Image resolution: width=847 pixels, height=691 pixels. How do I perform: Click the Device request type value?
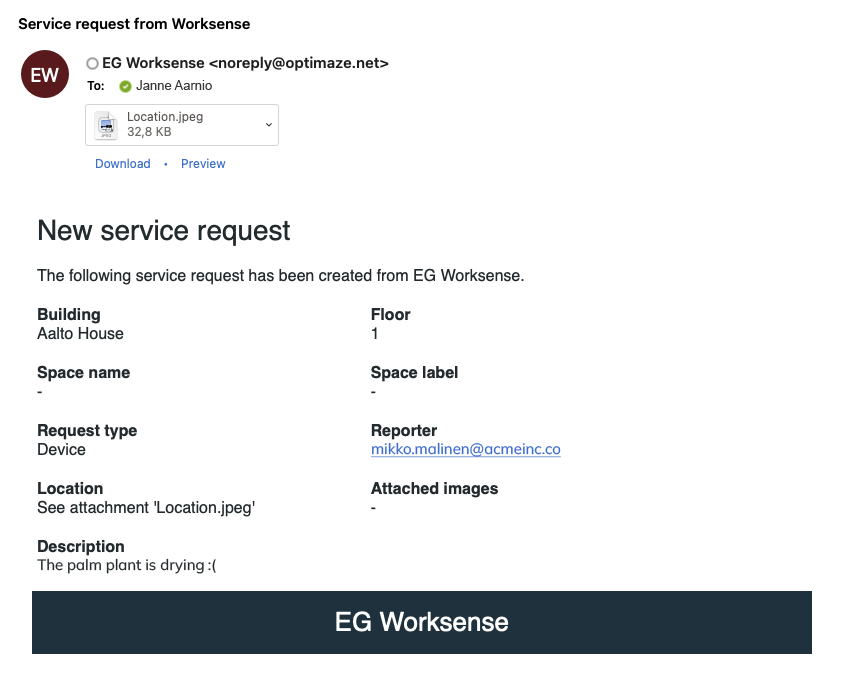[61, 450]
